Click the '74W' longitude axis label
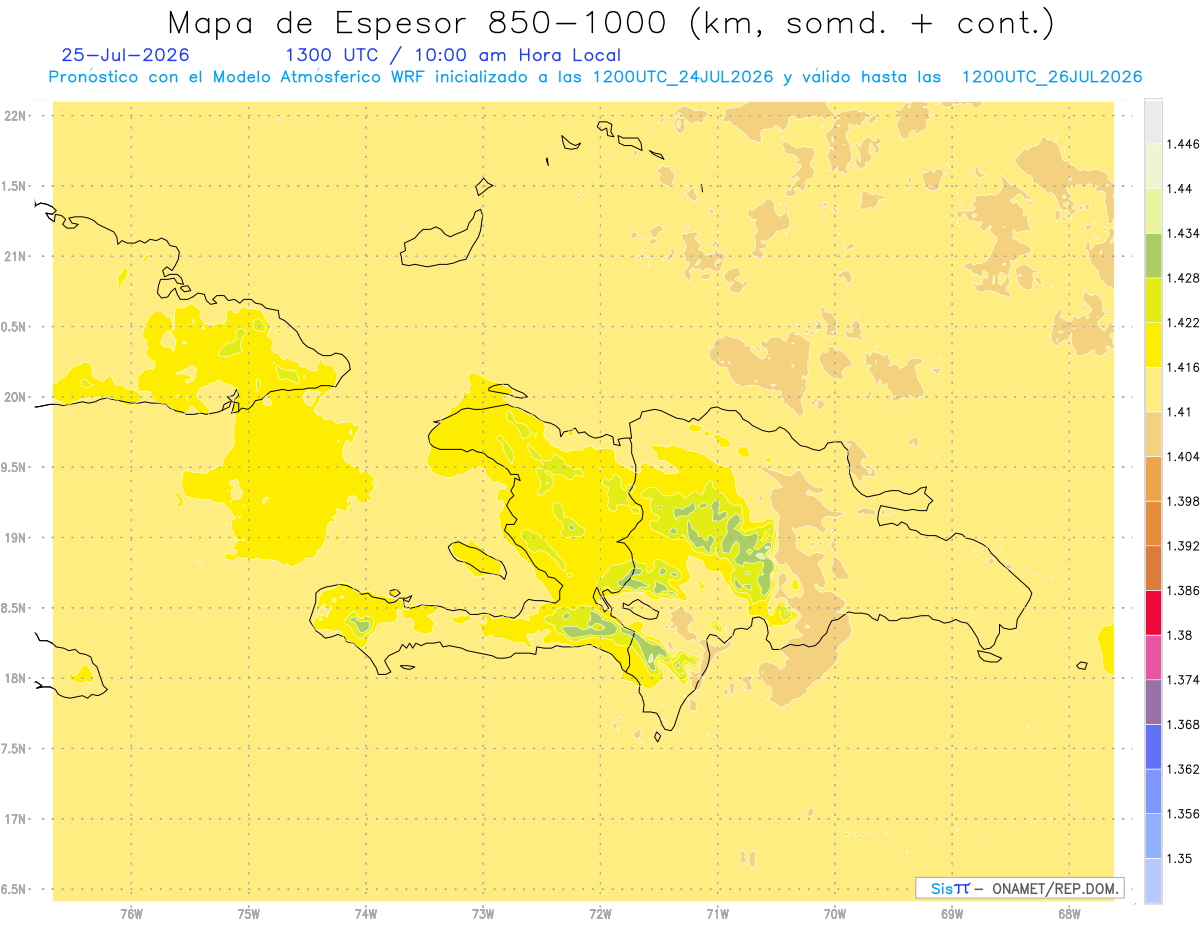 (366, 914)
